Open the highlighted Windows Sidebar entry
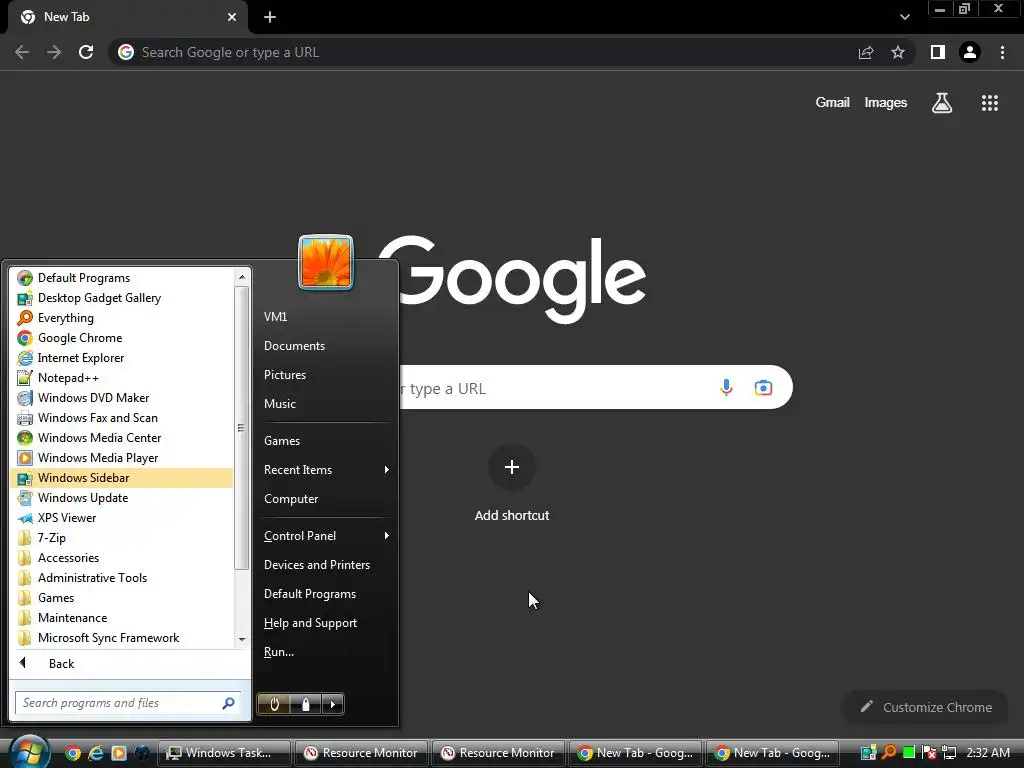 pos(122,478)
